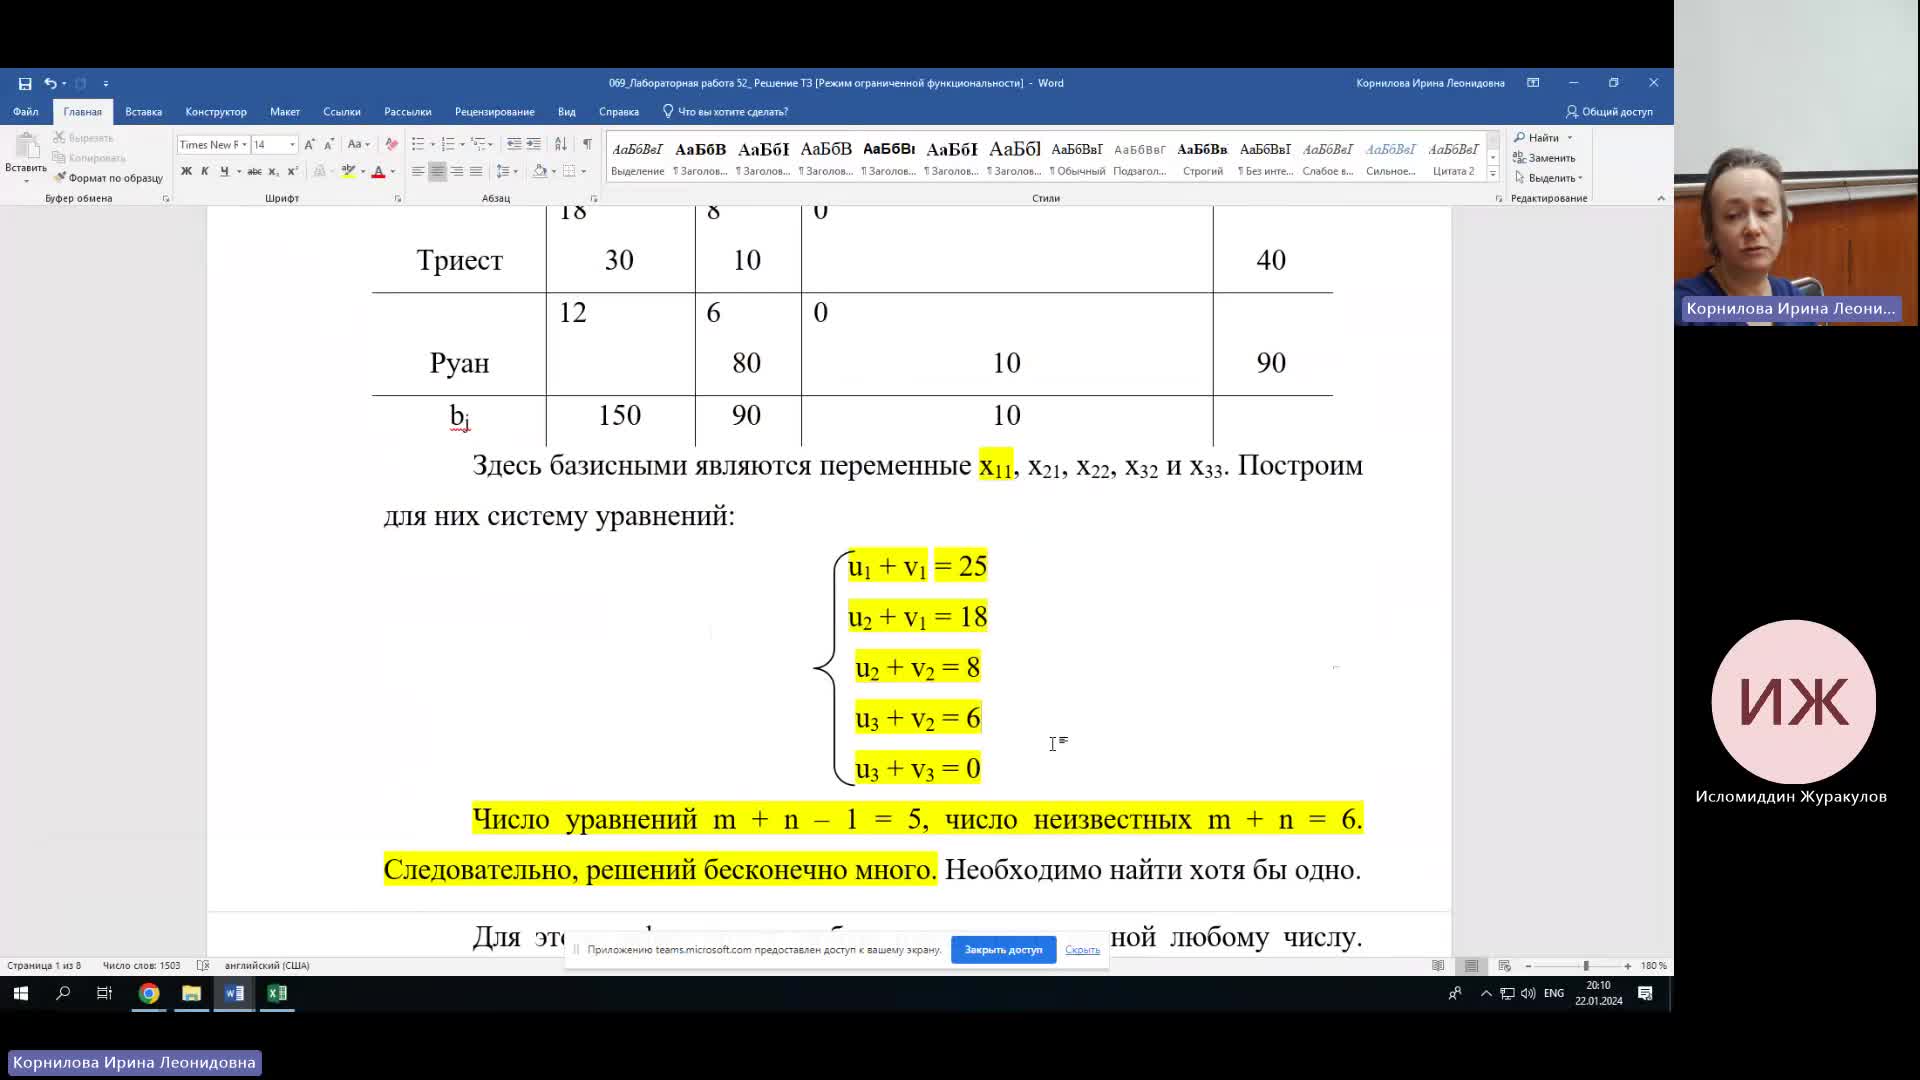
Task: Switch to the Insert (Вставка) tab
Action: (143, 111)
